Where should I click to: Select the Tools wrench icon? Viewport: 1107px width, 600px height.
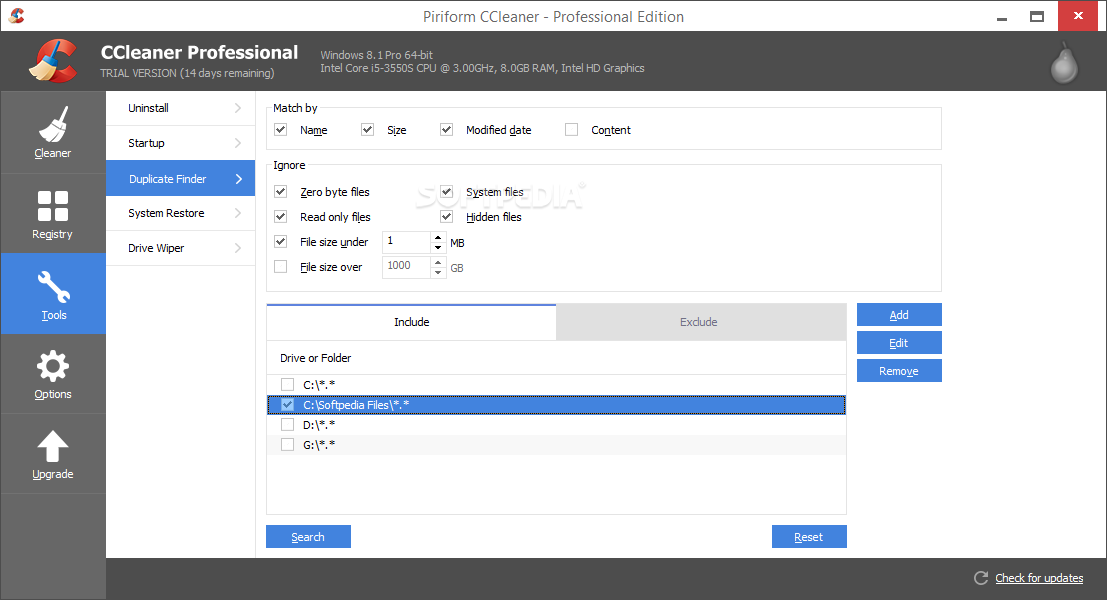tap(53, 287)
